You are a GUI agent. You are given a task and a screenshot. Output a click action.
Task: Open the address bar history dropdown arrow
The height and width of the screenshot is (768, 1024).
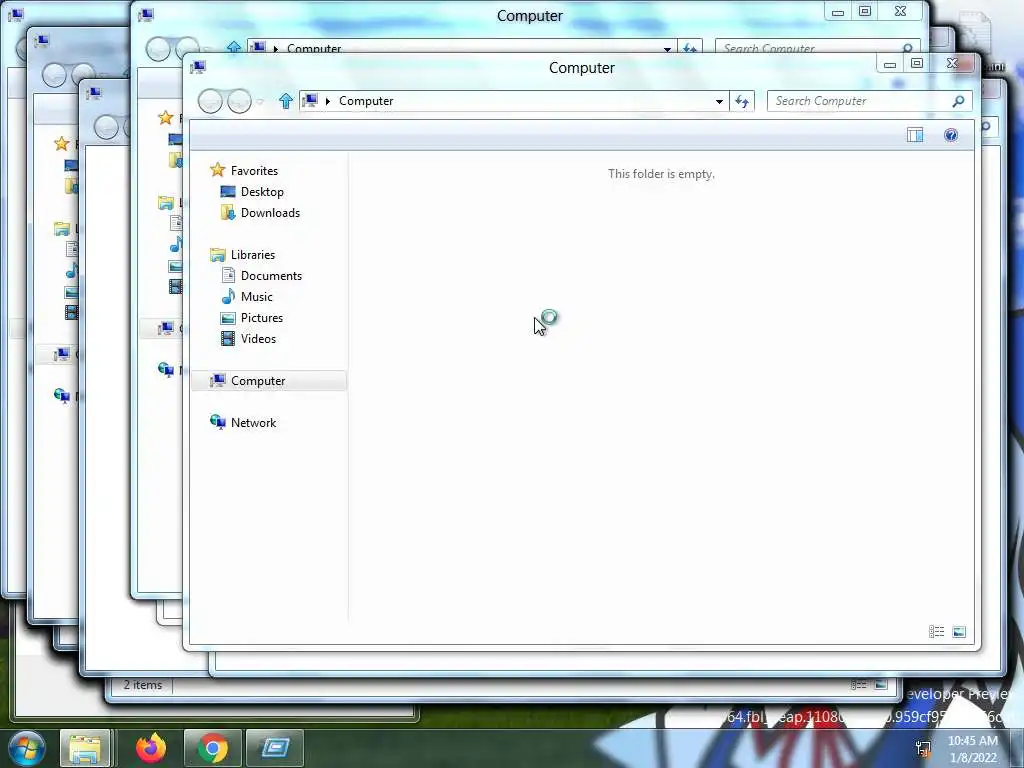click(x=719, y=101)
